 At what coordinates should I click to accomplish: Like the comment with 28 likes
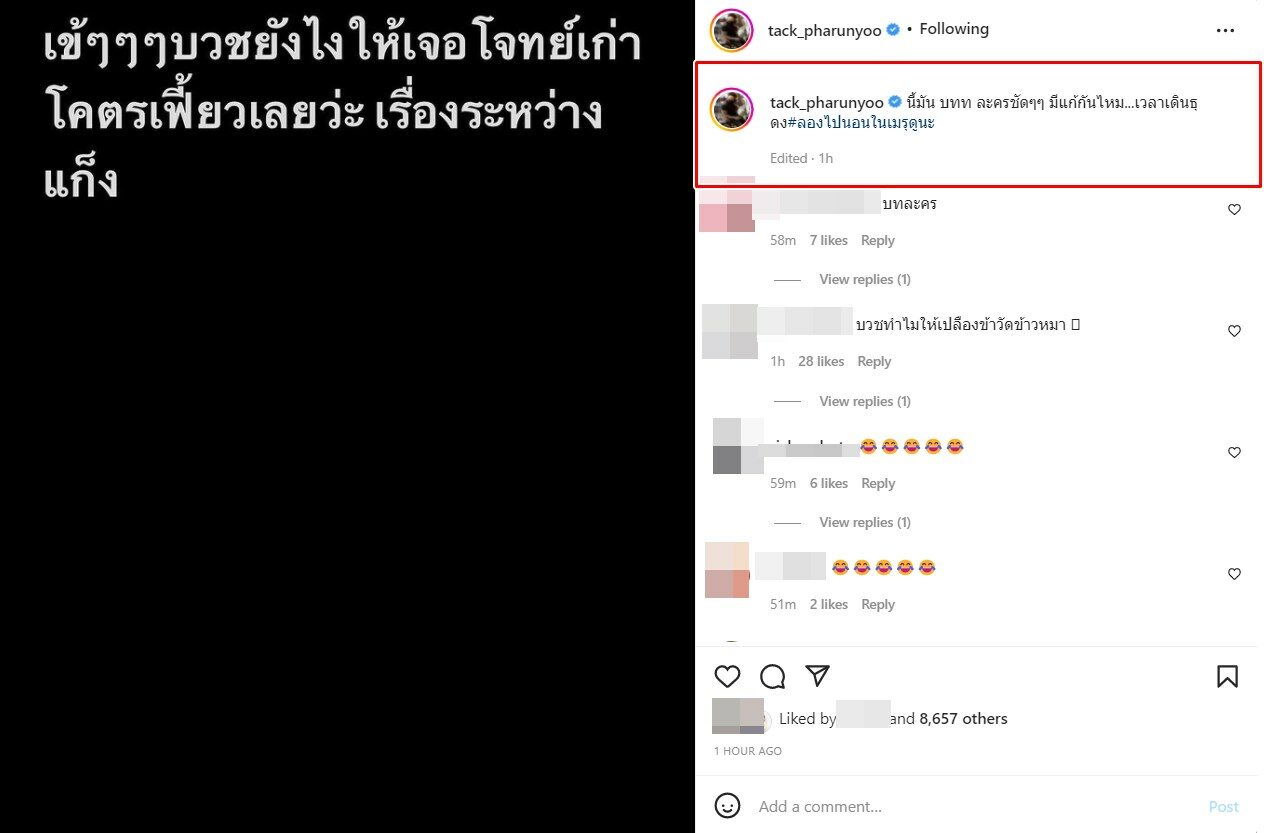1234,331
